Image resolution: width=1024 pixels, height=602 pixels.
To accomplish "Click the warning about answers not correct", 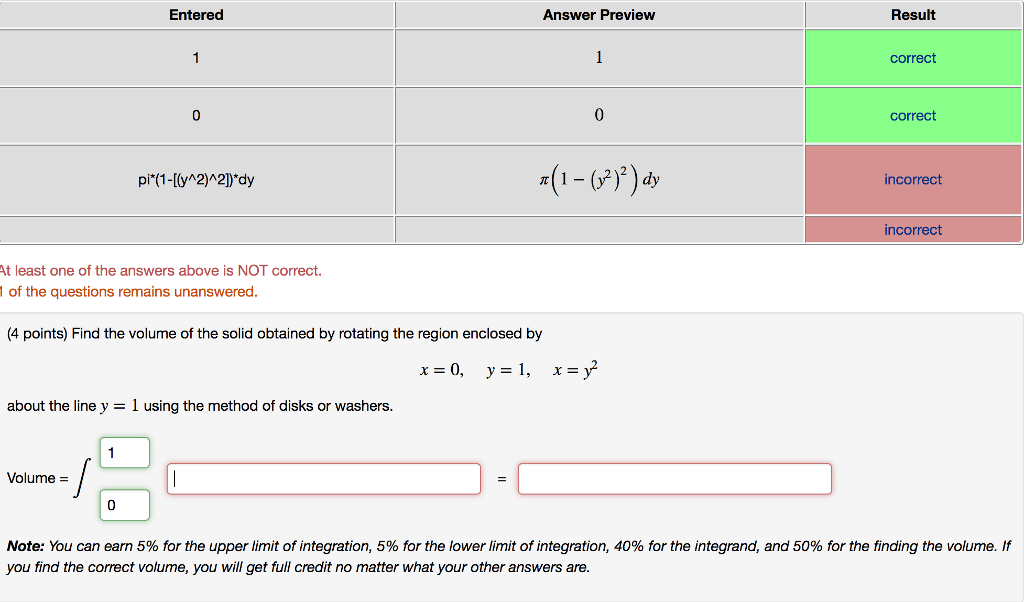I will click(160, 270).
